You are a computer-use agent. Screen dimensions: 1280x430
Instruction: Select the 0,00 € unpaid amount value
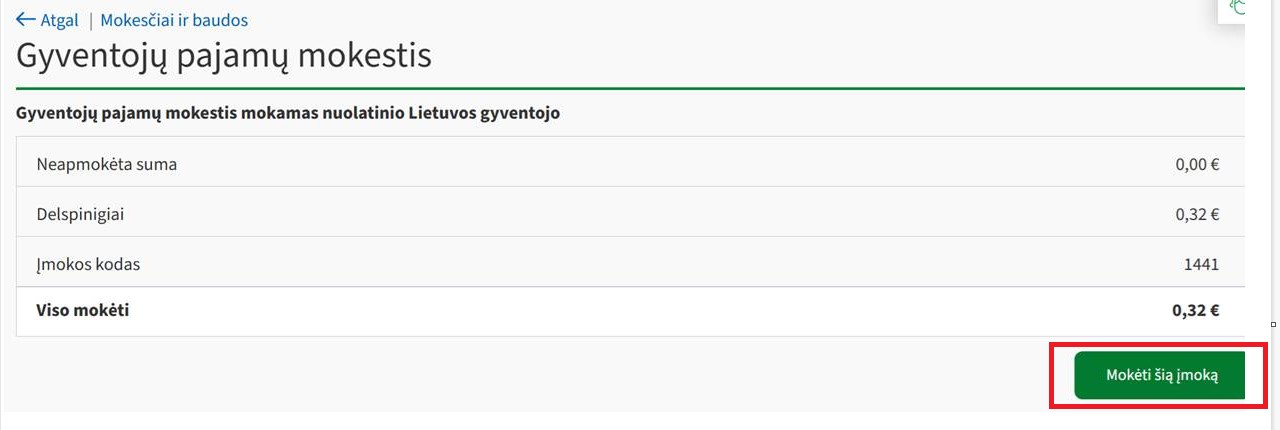point(1197,165)
